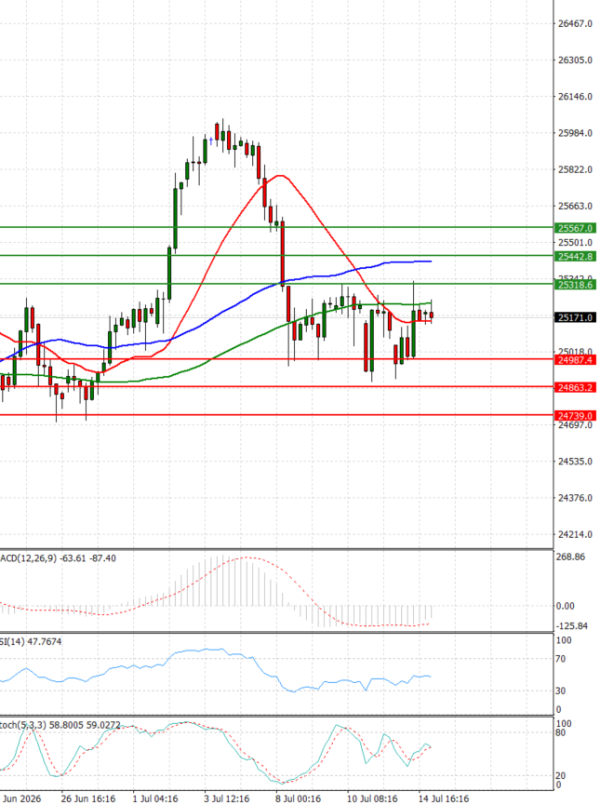Click the 3 Jul 12:16 time label
This screenshot has width=600, height=805.
point(227,799)
